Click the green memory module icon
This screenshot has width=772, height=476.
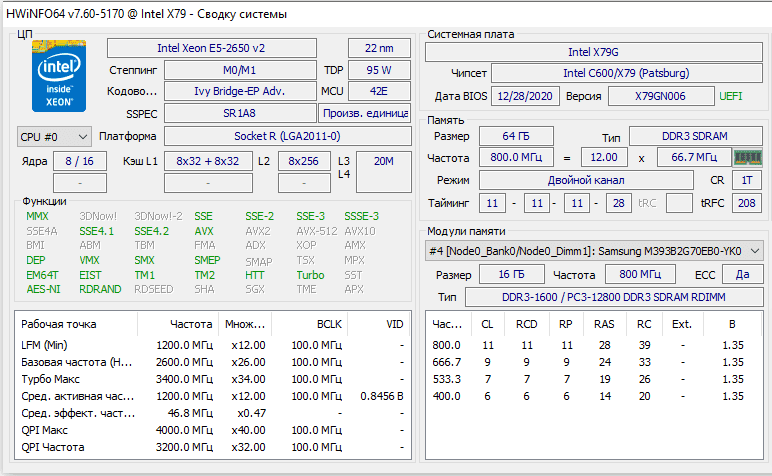point(748,157)
